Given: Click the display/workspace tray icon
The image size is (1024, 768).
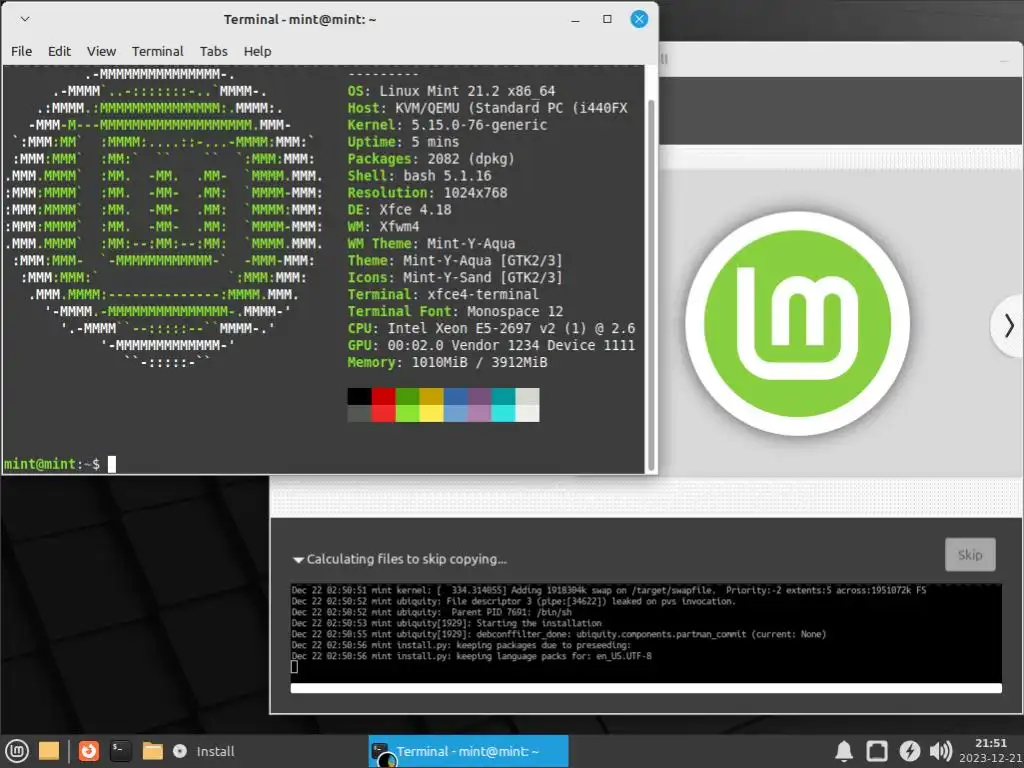Looking at the screenshot, I should click(876, 751).
